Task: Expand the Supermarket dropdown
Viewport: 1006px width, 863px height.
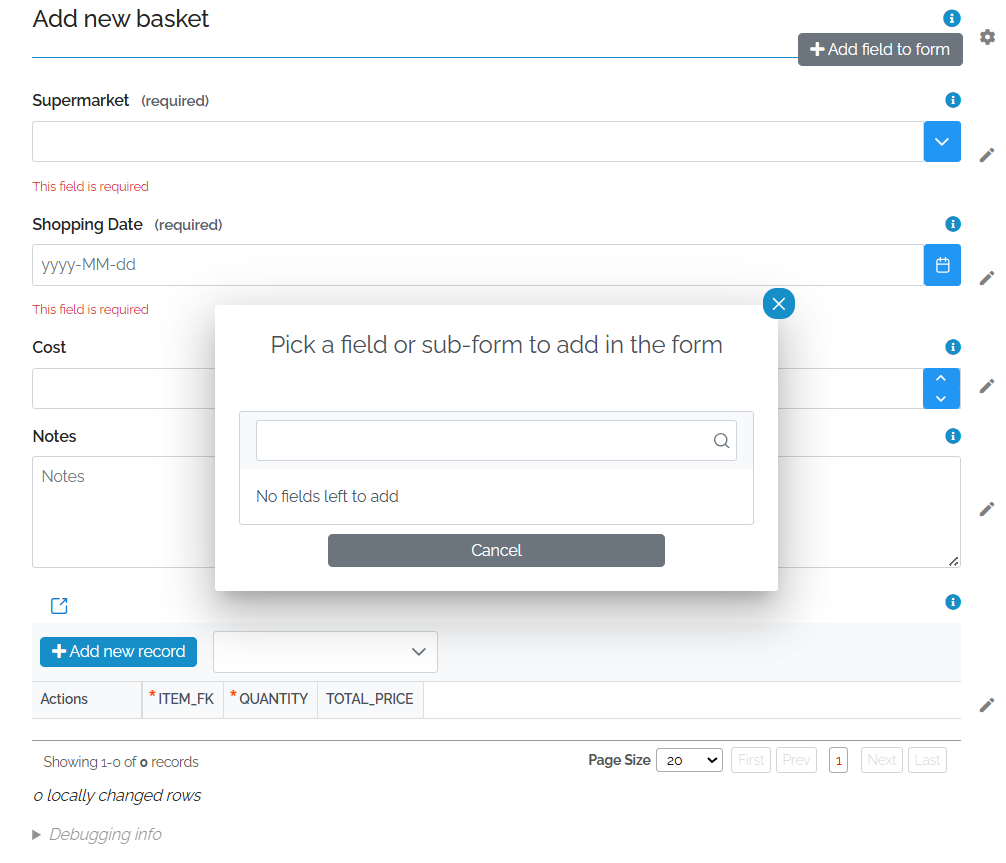Action: coord(941,141)
